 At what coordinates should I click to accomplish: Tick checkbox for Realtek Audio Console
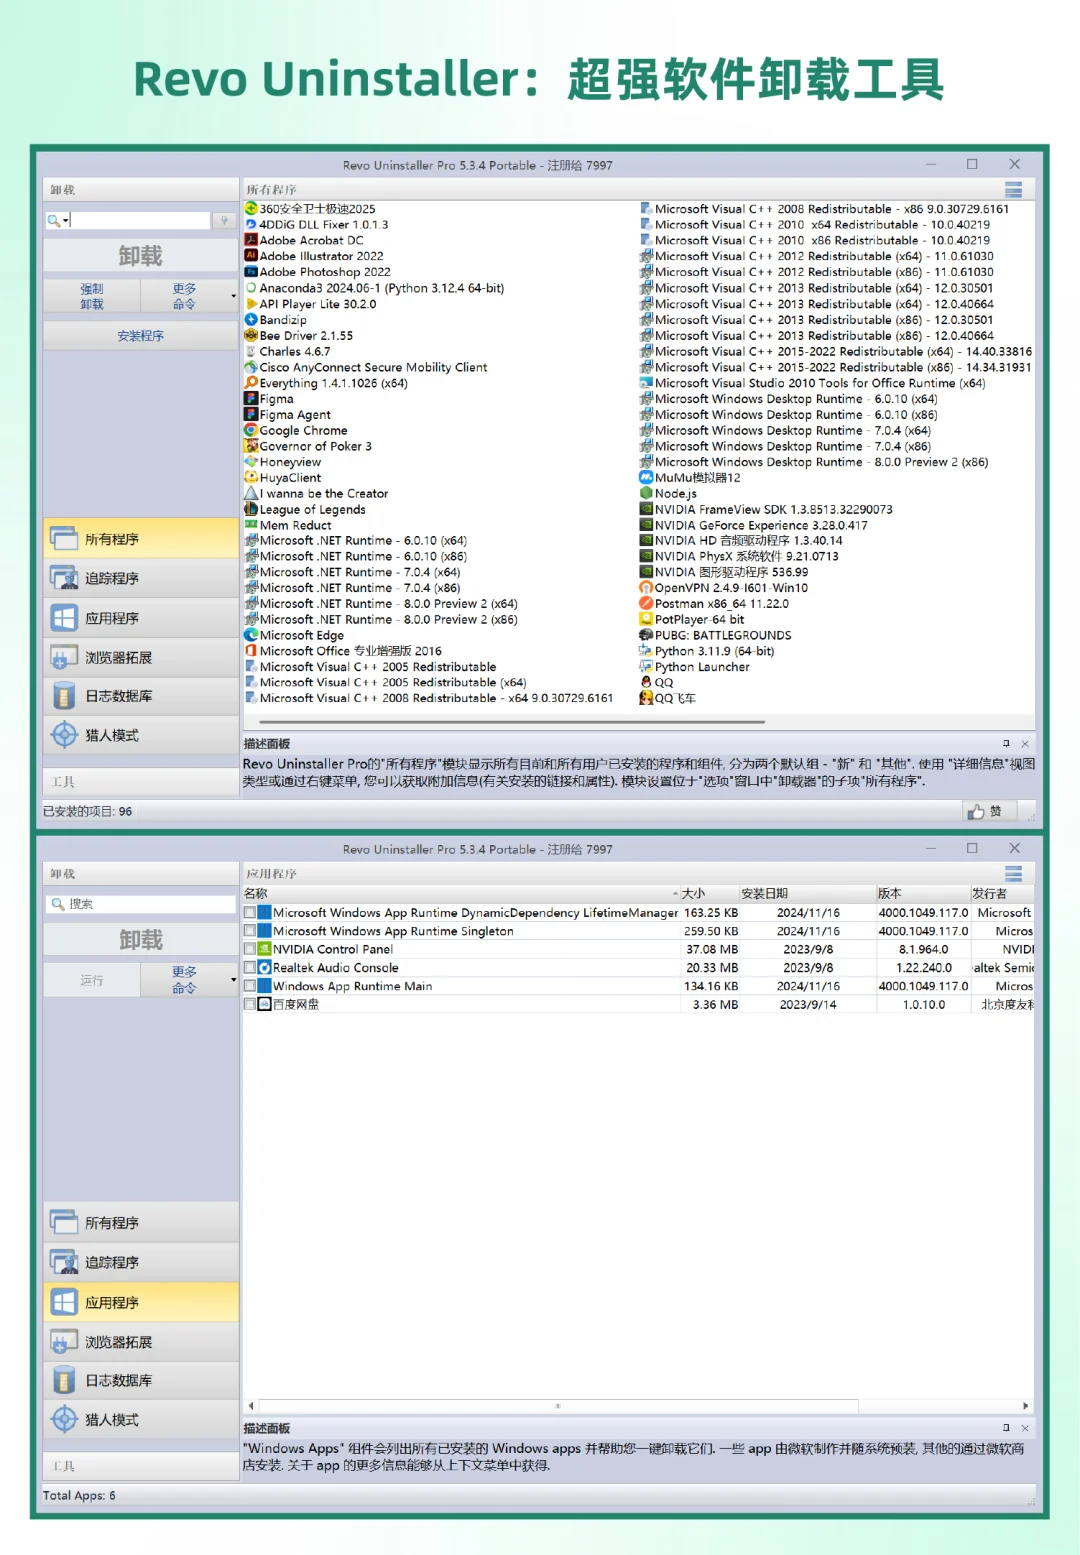250,967
